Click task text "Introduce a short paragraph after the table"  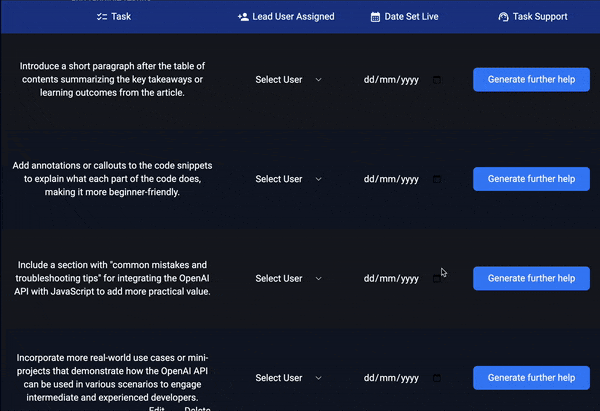pyautogui.click(x=112, y=79)
